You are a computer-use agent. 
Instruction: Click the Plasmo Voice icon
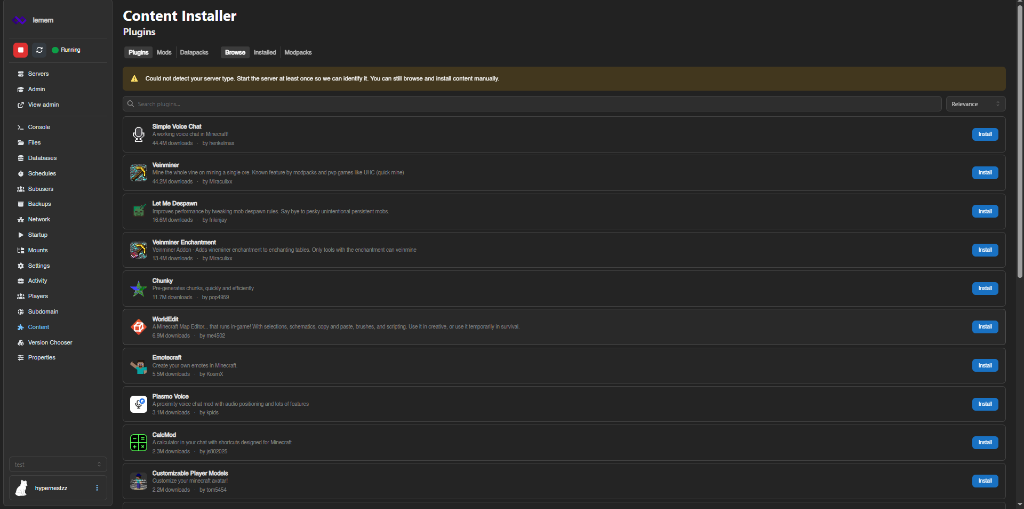138,404
